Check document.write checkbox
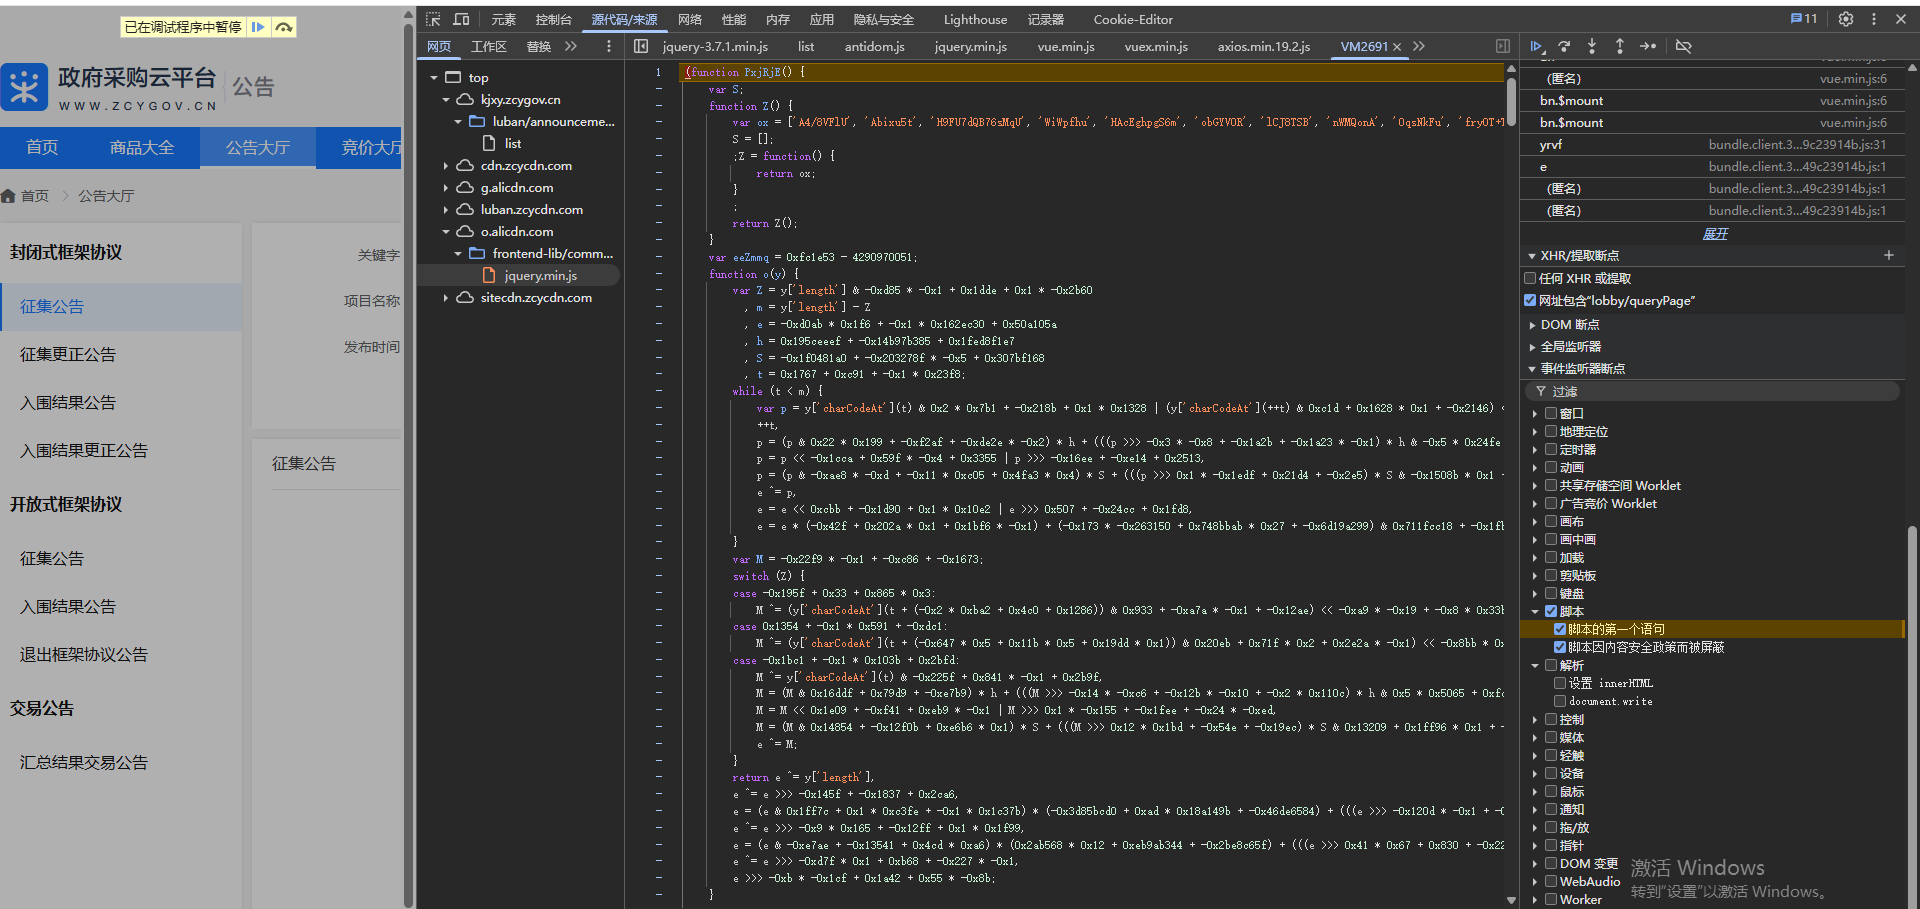Image resolution: width=1920 pixels, height=909 pixels. coord(1560,701)
